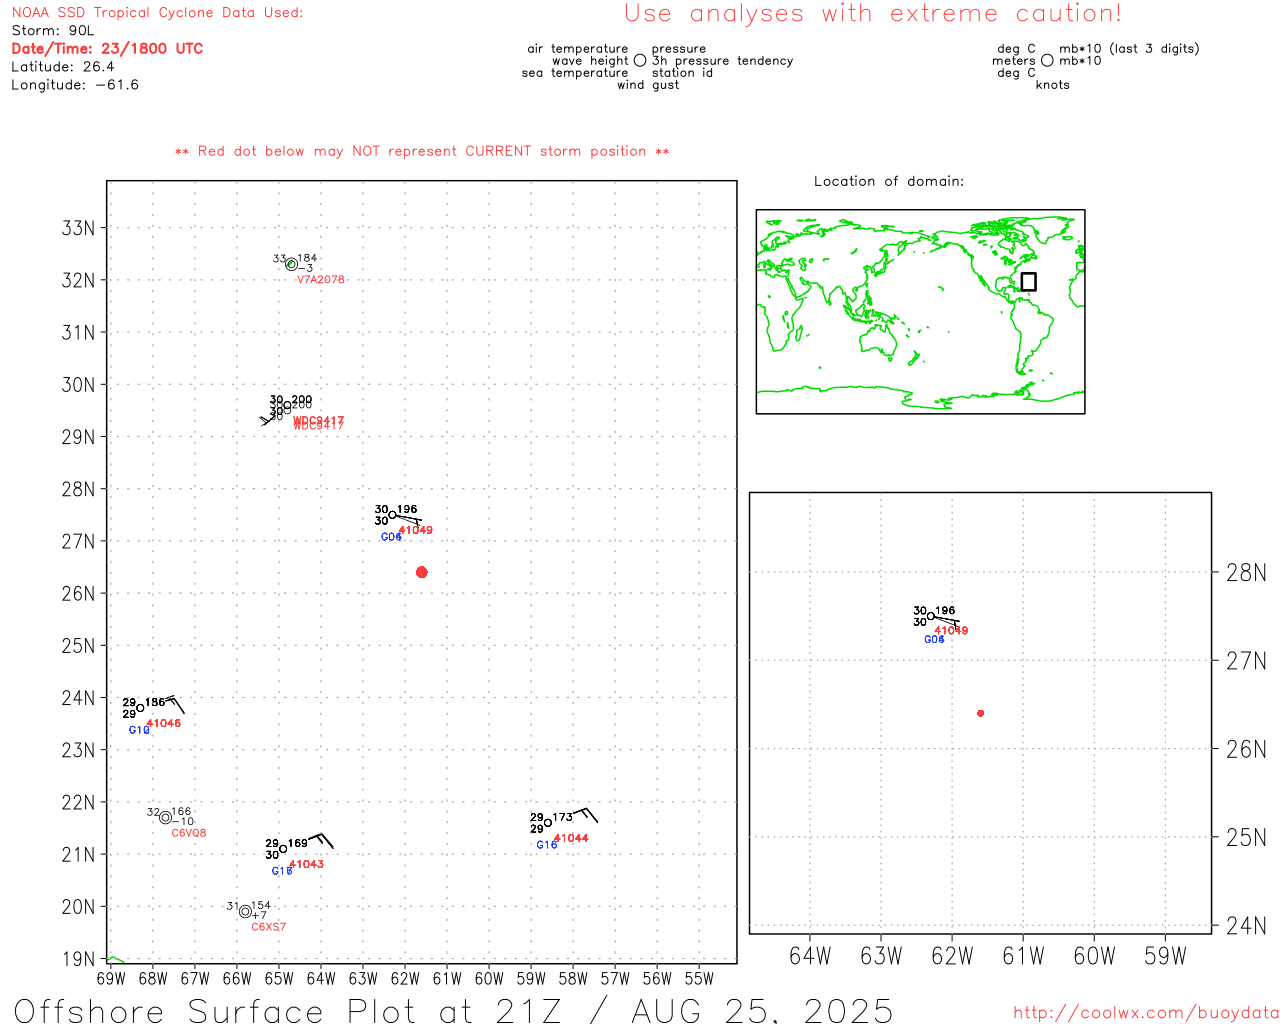
Task: Click the 19N latitude axis label
Action: point(78,959)
